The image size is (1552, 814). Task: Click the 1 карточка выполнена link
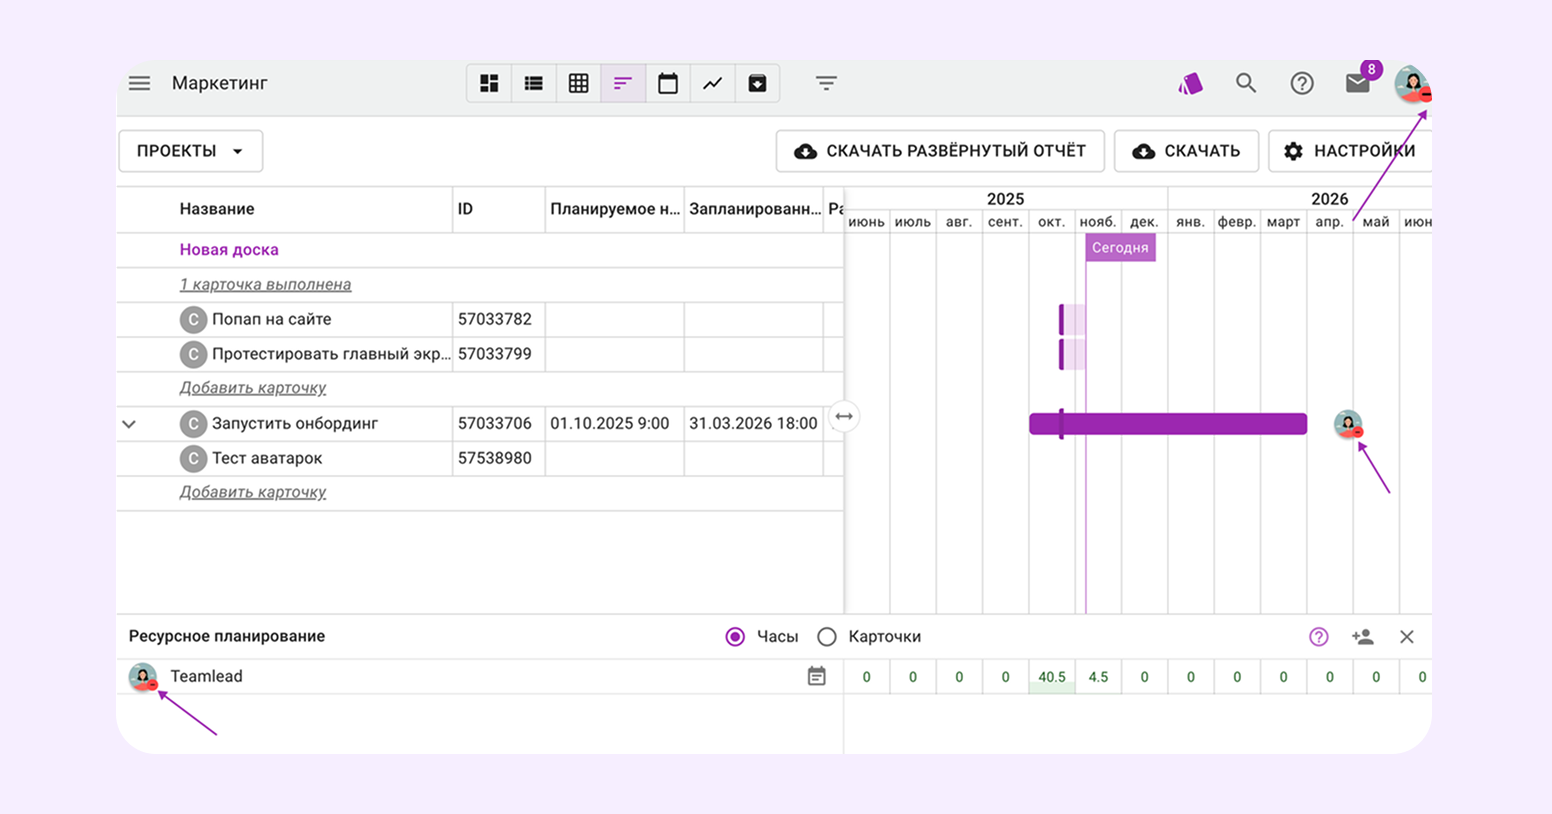pos(265,285)
